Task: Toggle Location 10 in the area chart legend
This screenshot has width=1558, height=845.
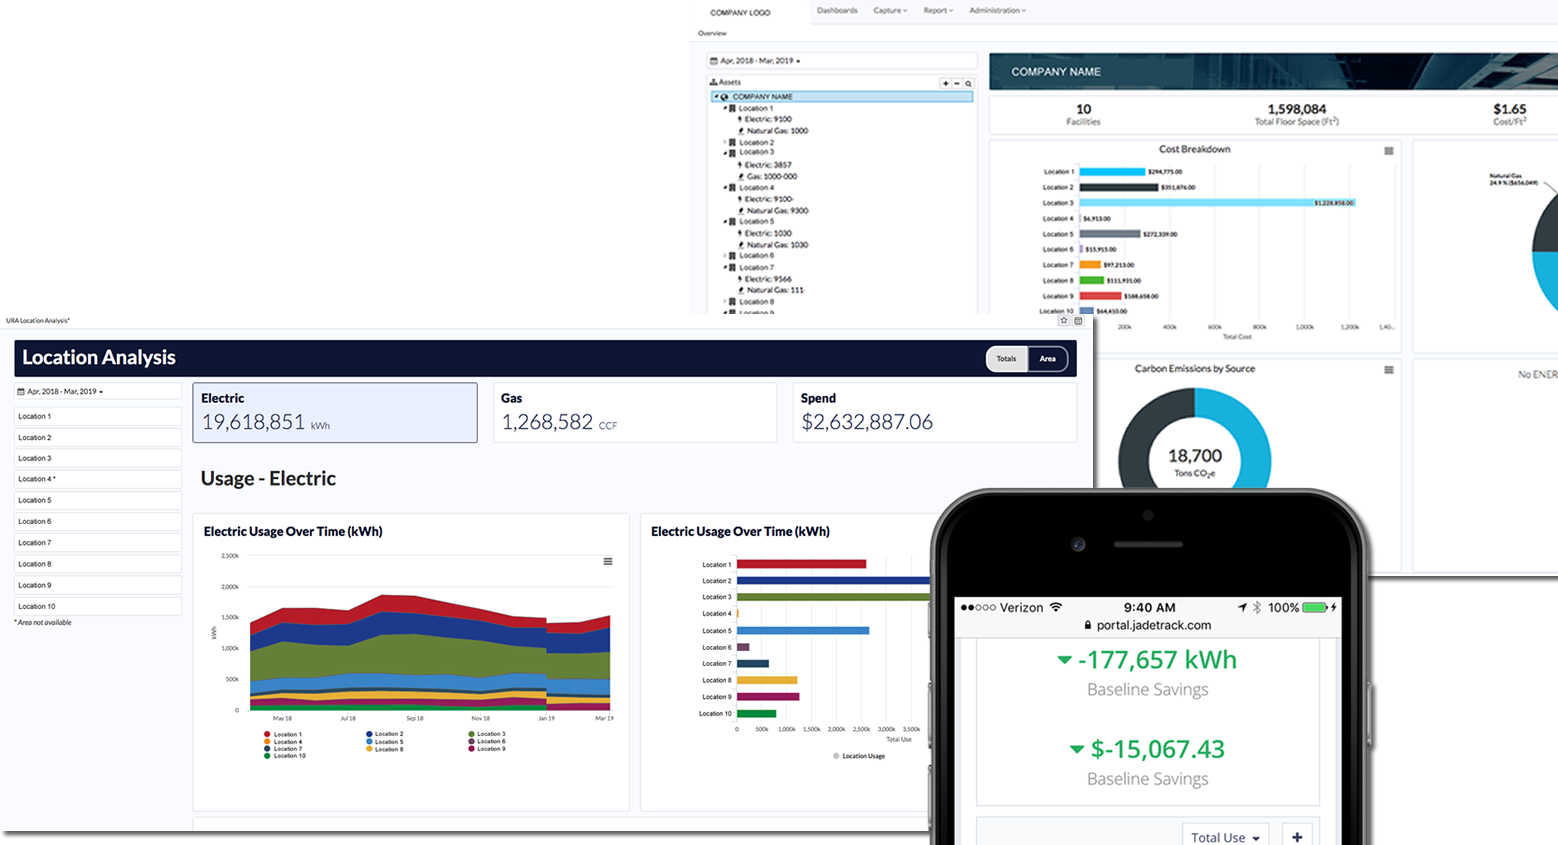Action: pyautogui.click(x=285, y=756)
